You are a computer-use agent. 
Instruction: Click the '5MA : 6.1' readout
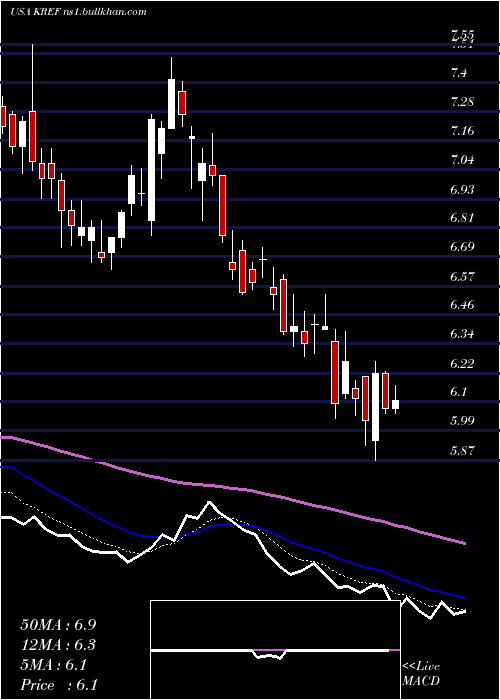click(x=54, y=665)
